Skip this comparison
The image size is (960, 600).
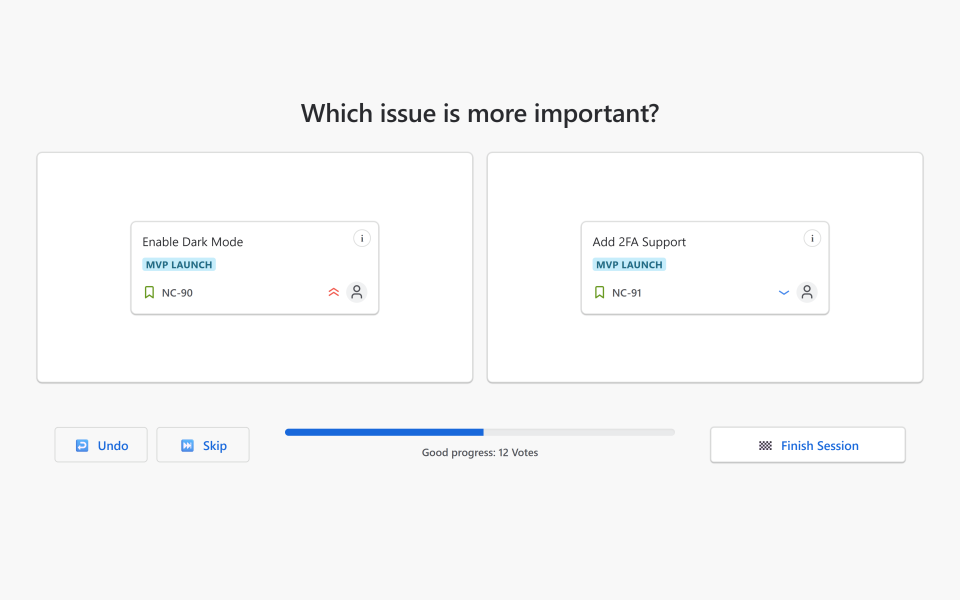coord(203,445)
